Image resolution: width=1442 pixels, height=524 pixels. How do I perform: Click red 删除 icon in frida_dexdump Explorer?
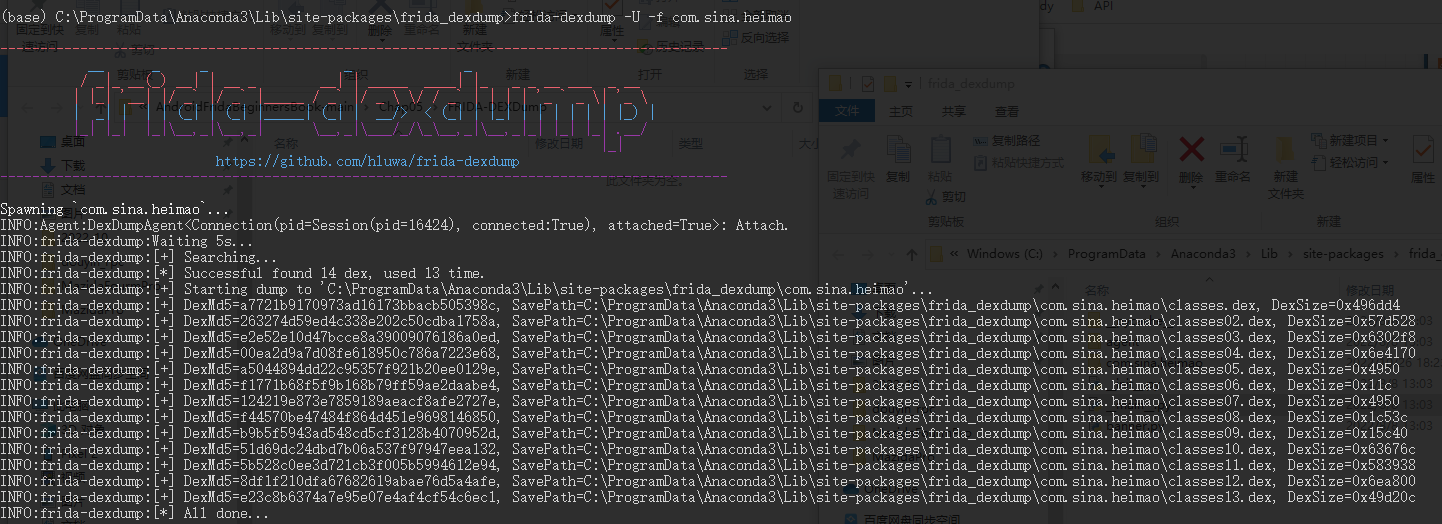click(x=1191, y=151)
